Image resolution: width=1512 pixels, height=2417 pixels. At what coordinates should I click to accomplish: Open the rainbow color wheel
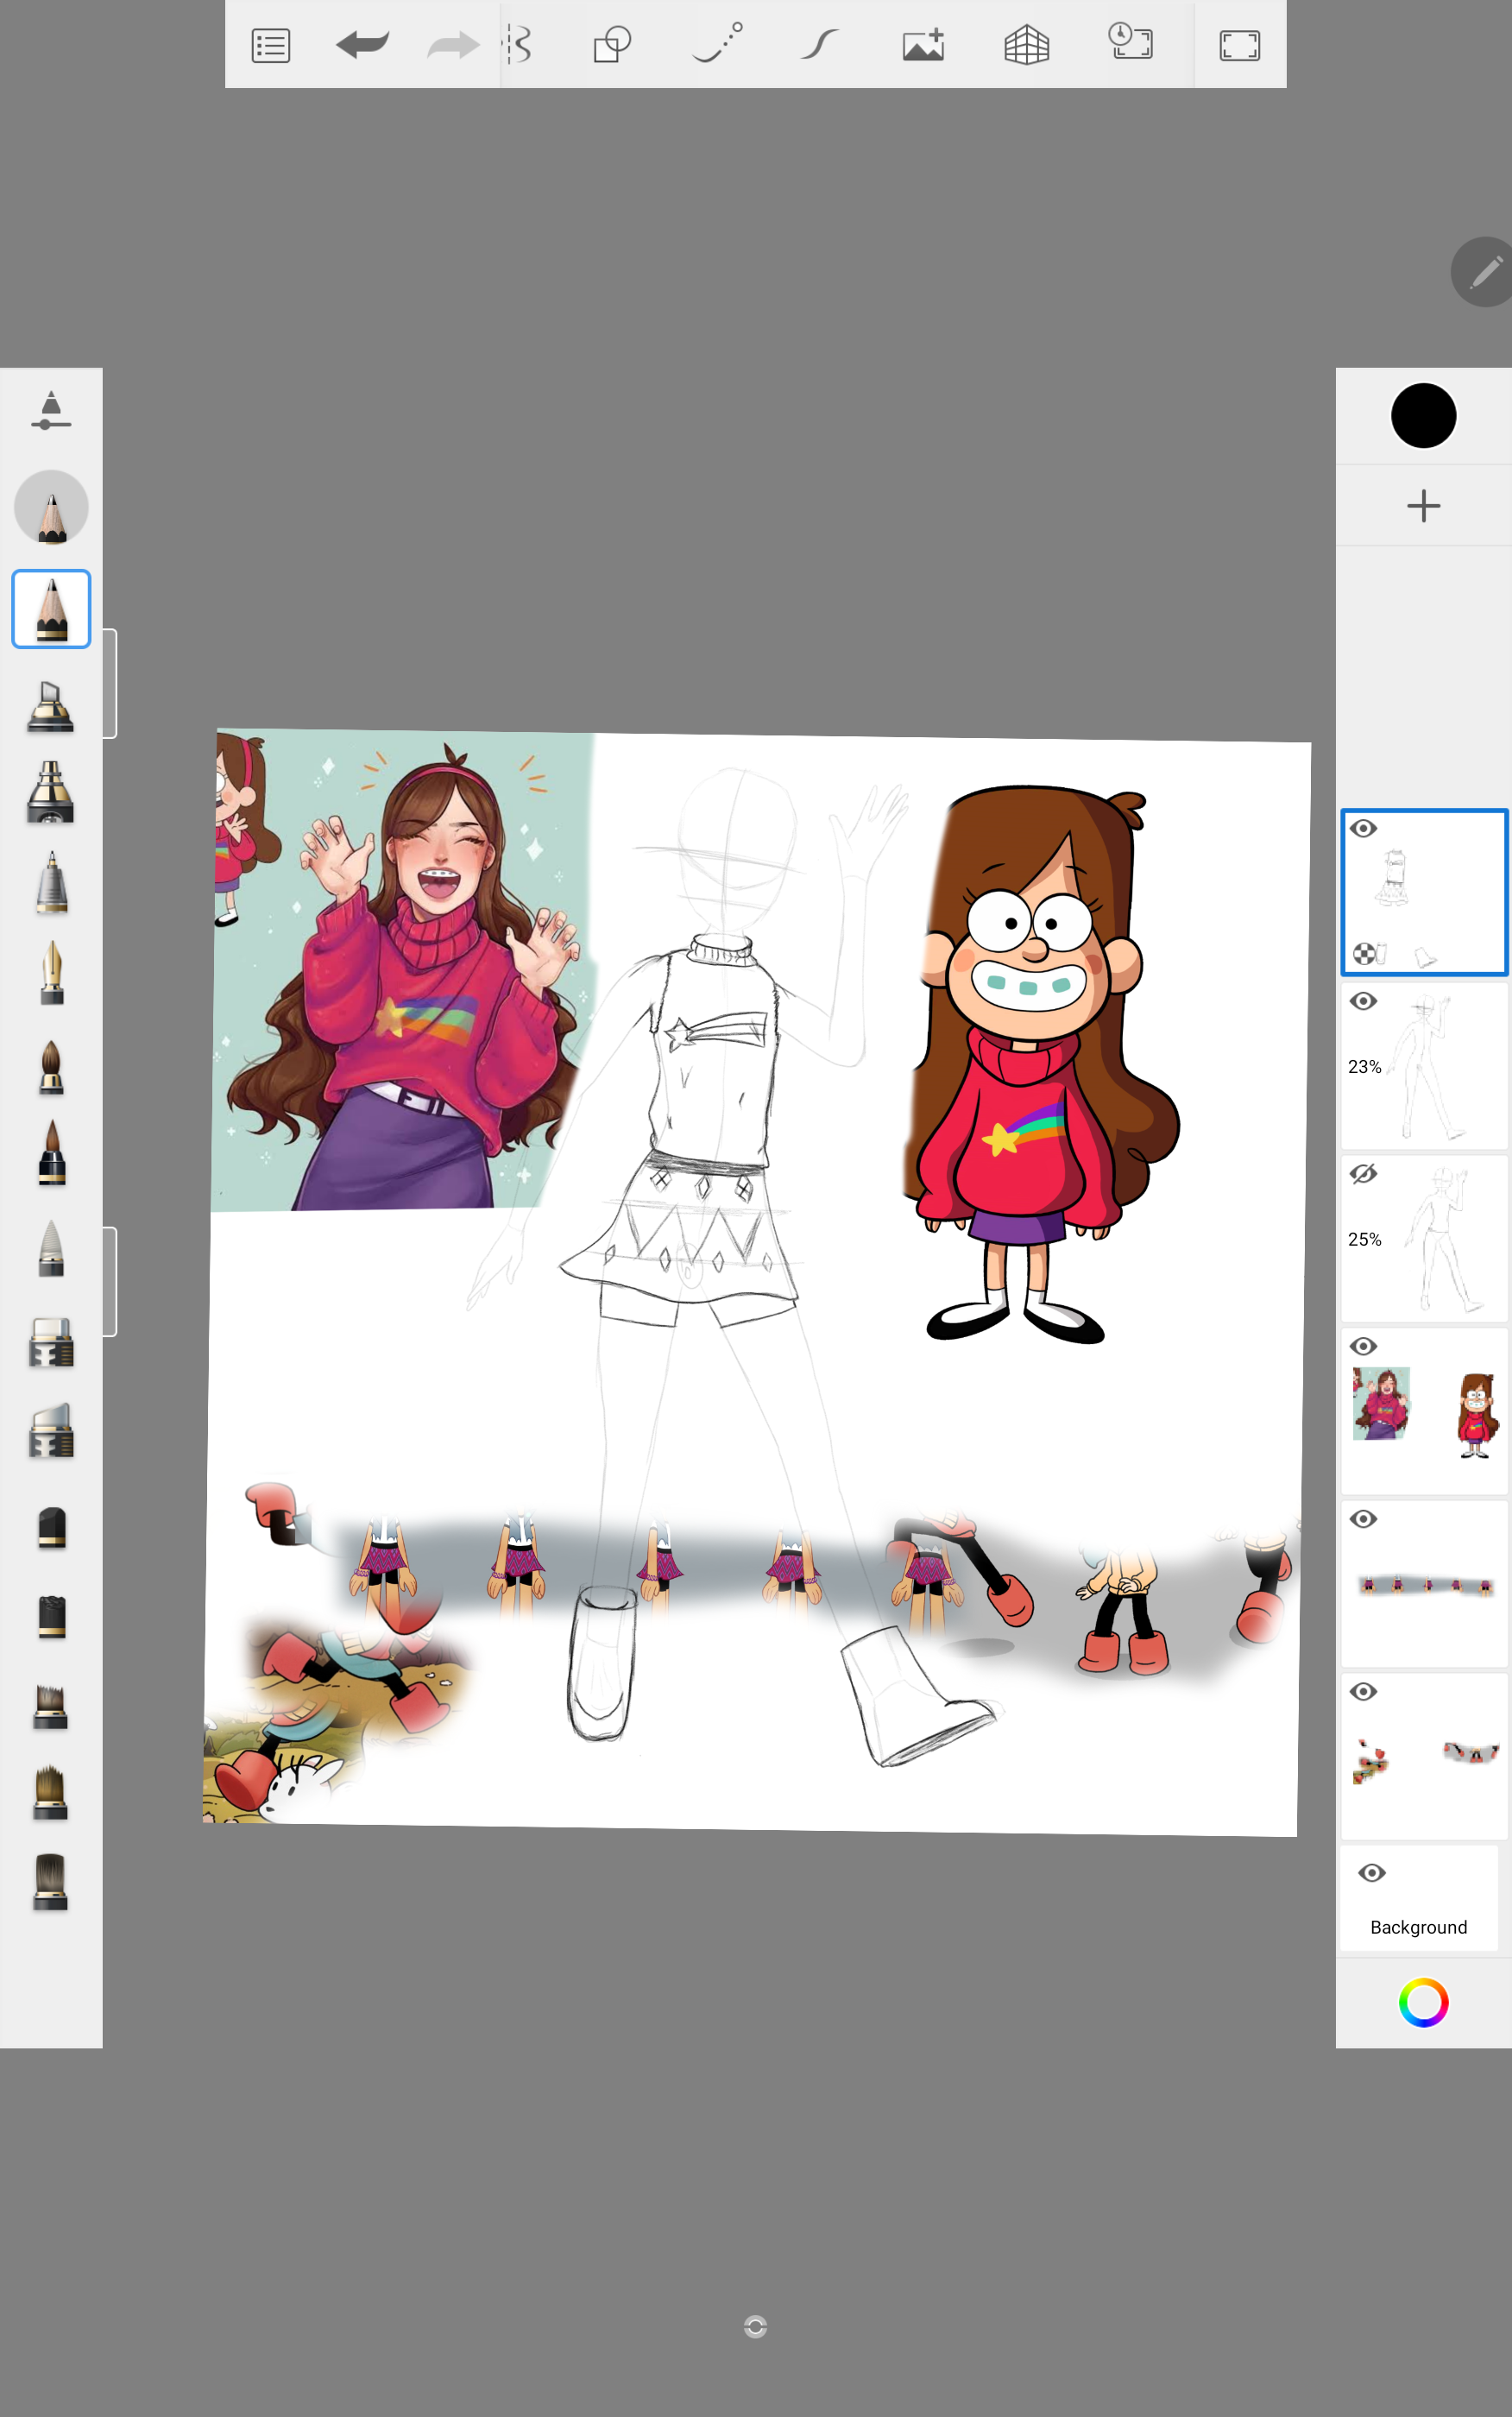coord(1423,2003)
